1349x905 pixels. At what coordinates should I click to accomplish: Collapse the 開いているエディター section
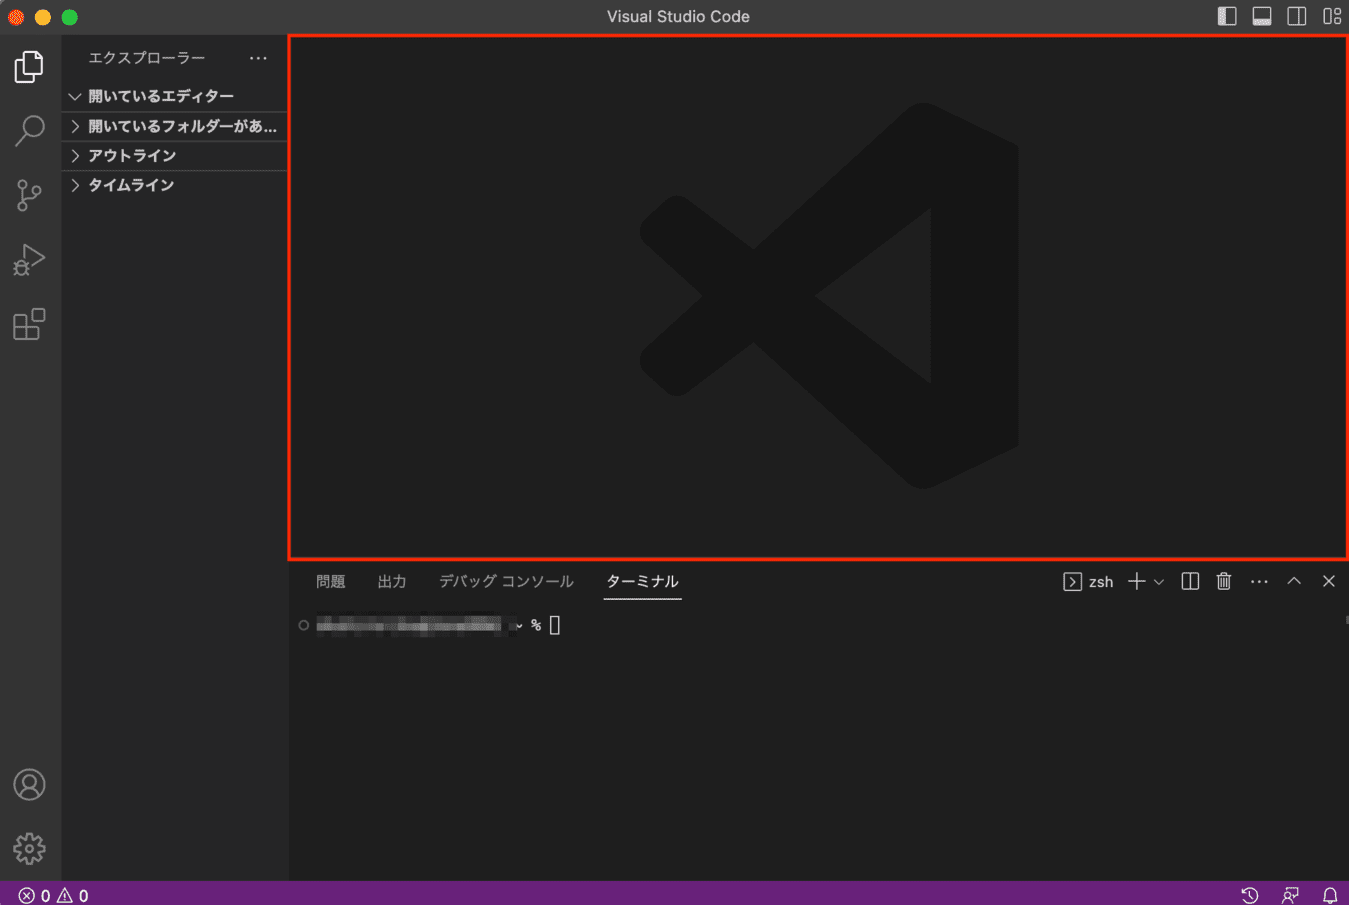tap(175, 96)
